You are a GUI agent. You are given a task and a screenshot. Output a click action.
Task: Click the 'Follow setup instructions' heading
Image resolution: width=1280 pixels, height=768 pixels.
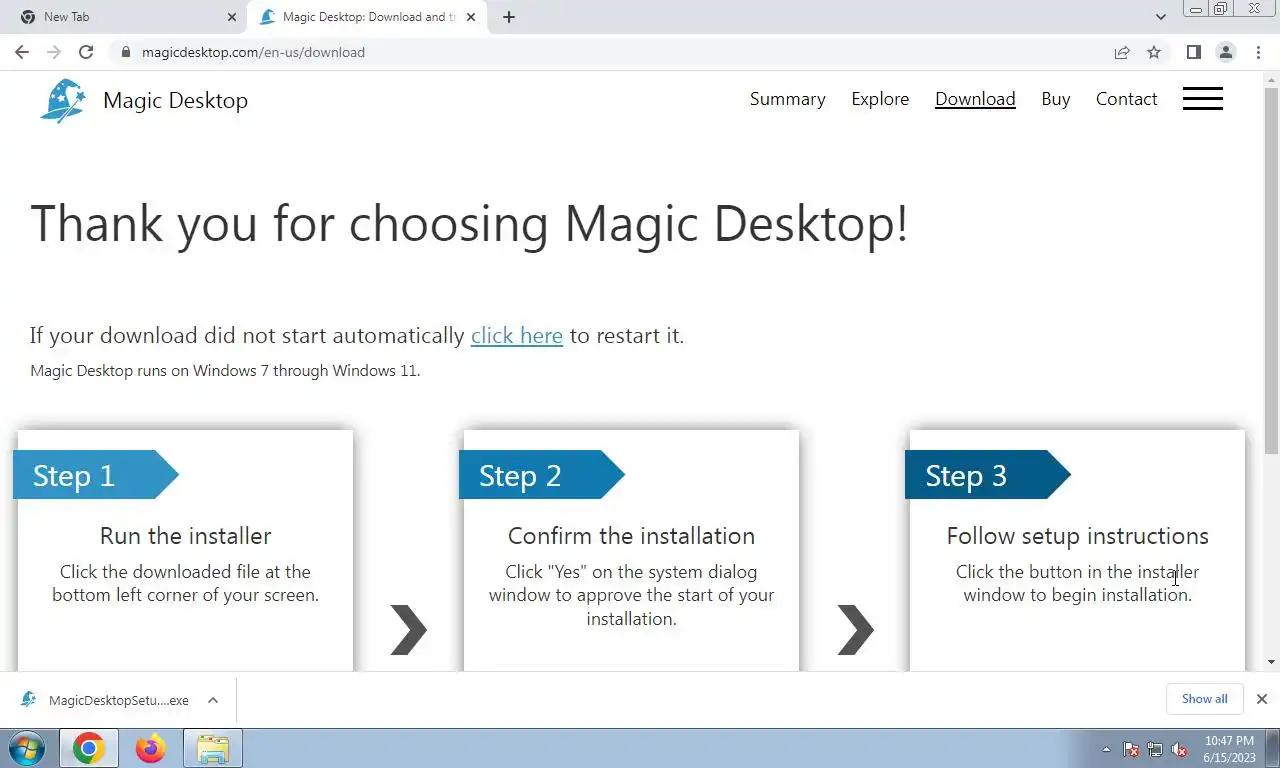1077,536
